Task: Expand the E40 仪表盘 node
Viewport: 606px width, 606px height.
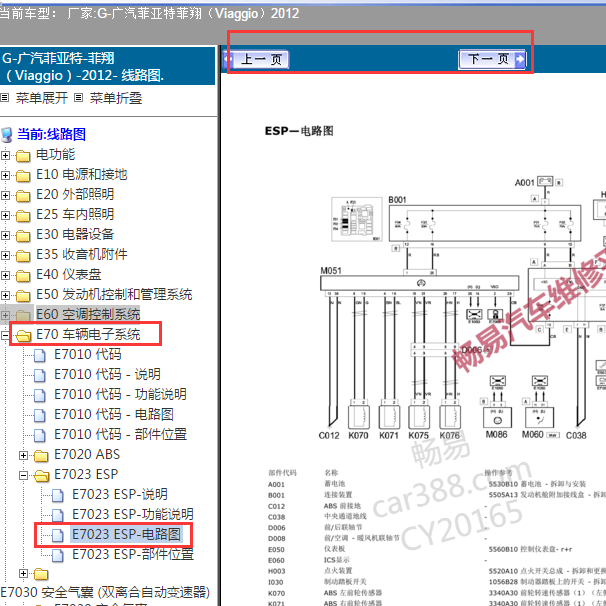Action: click(x=5, y=275)
